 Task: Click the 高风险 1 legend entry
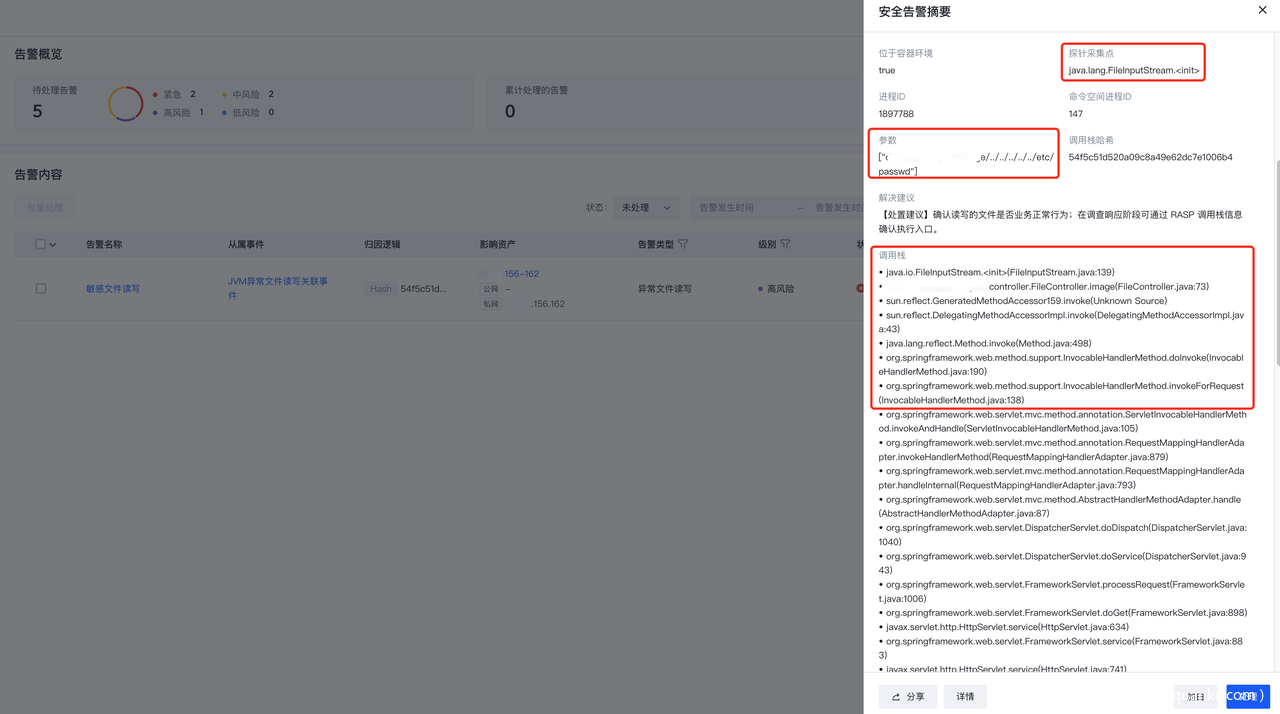point(178,112)
